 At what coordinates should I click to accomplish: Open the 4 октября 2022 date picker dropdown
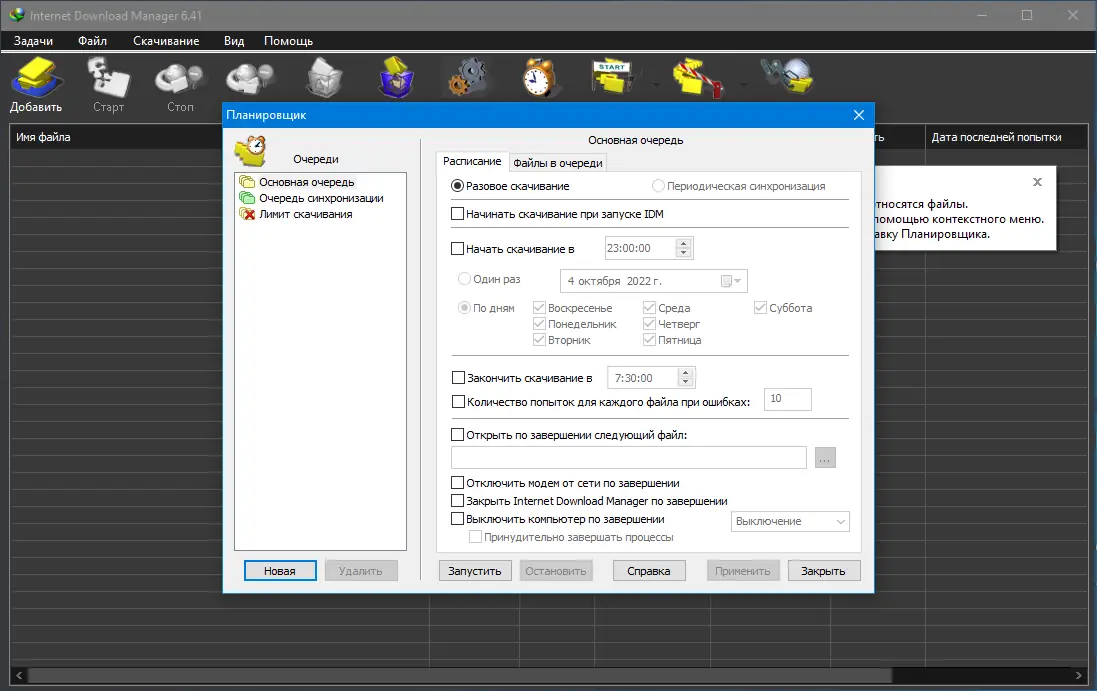(x=731, y=281)
